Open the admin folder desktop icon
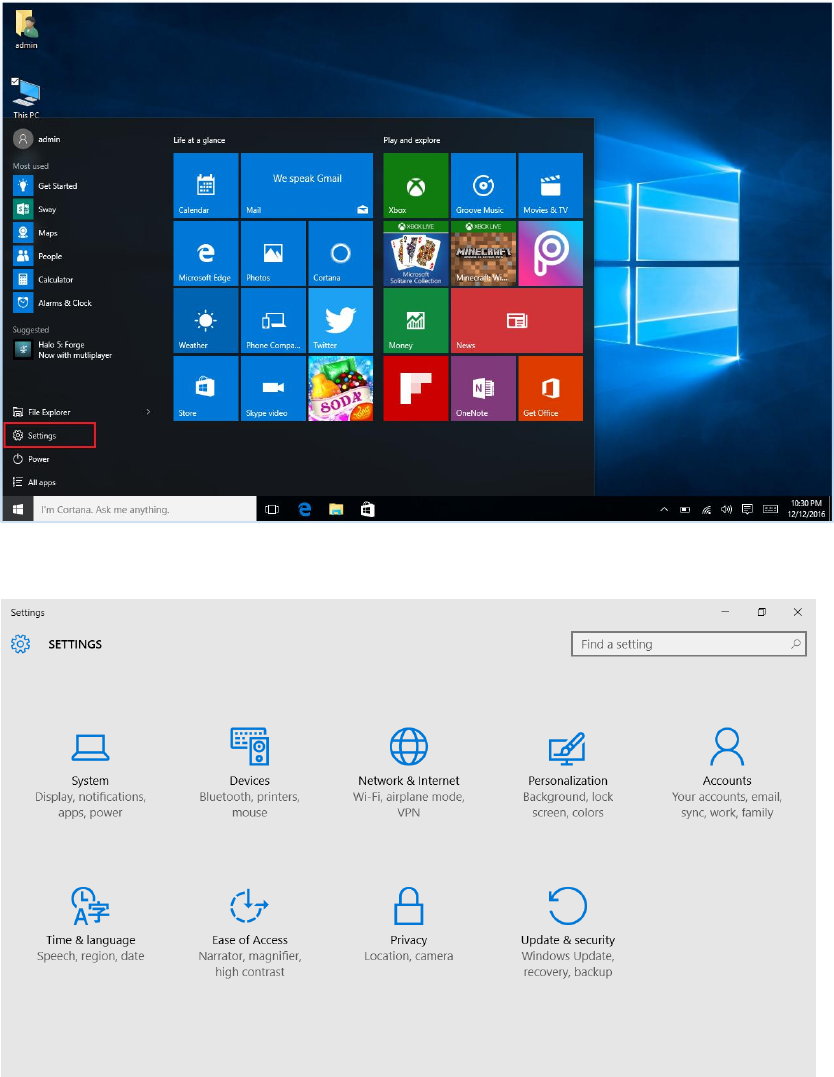The image size is (834, 1077). tap(26, 30)
